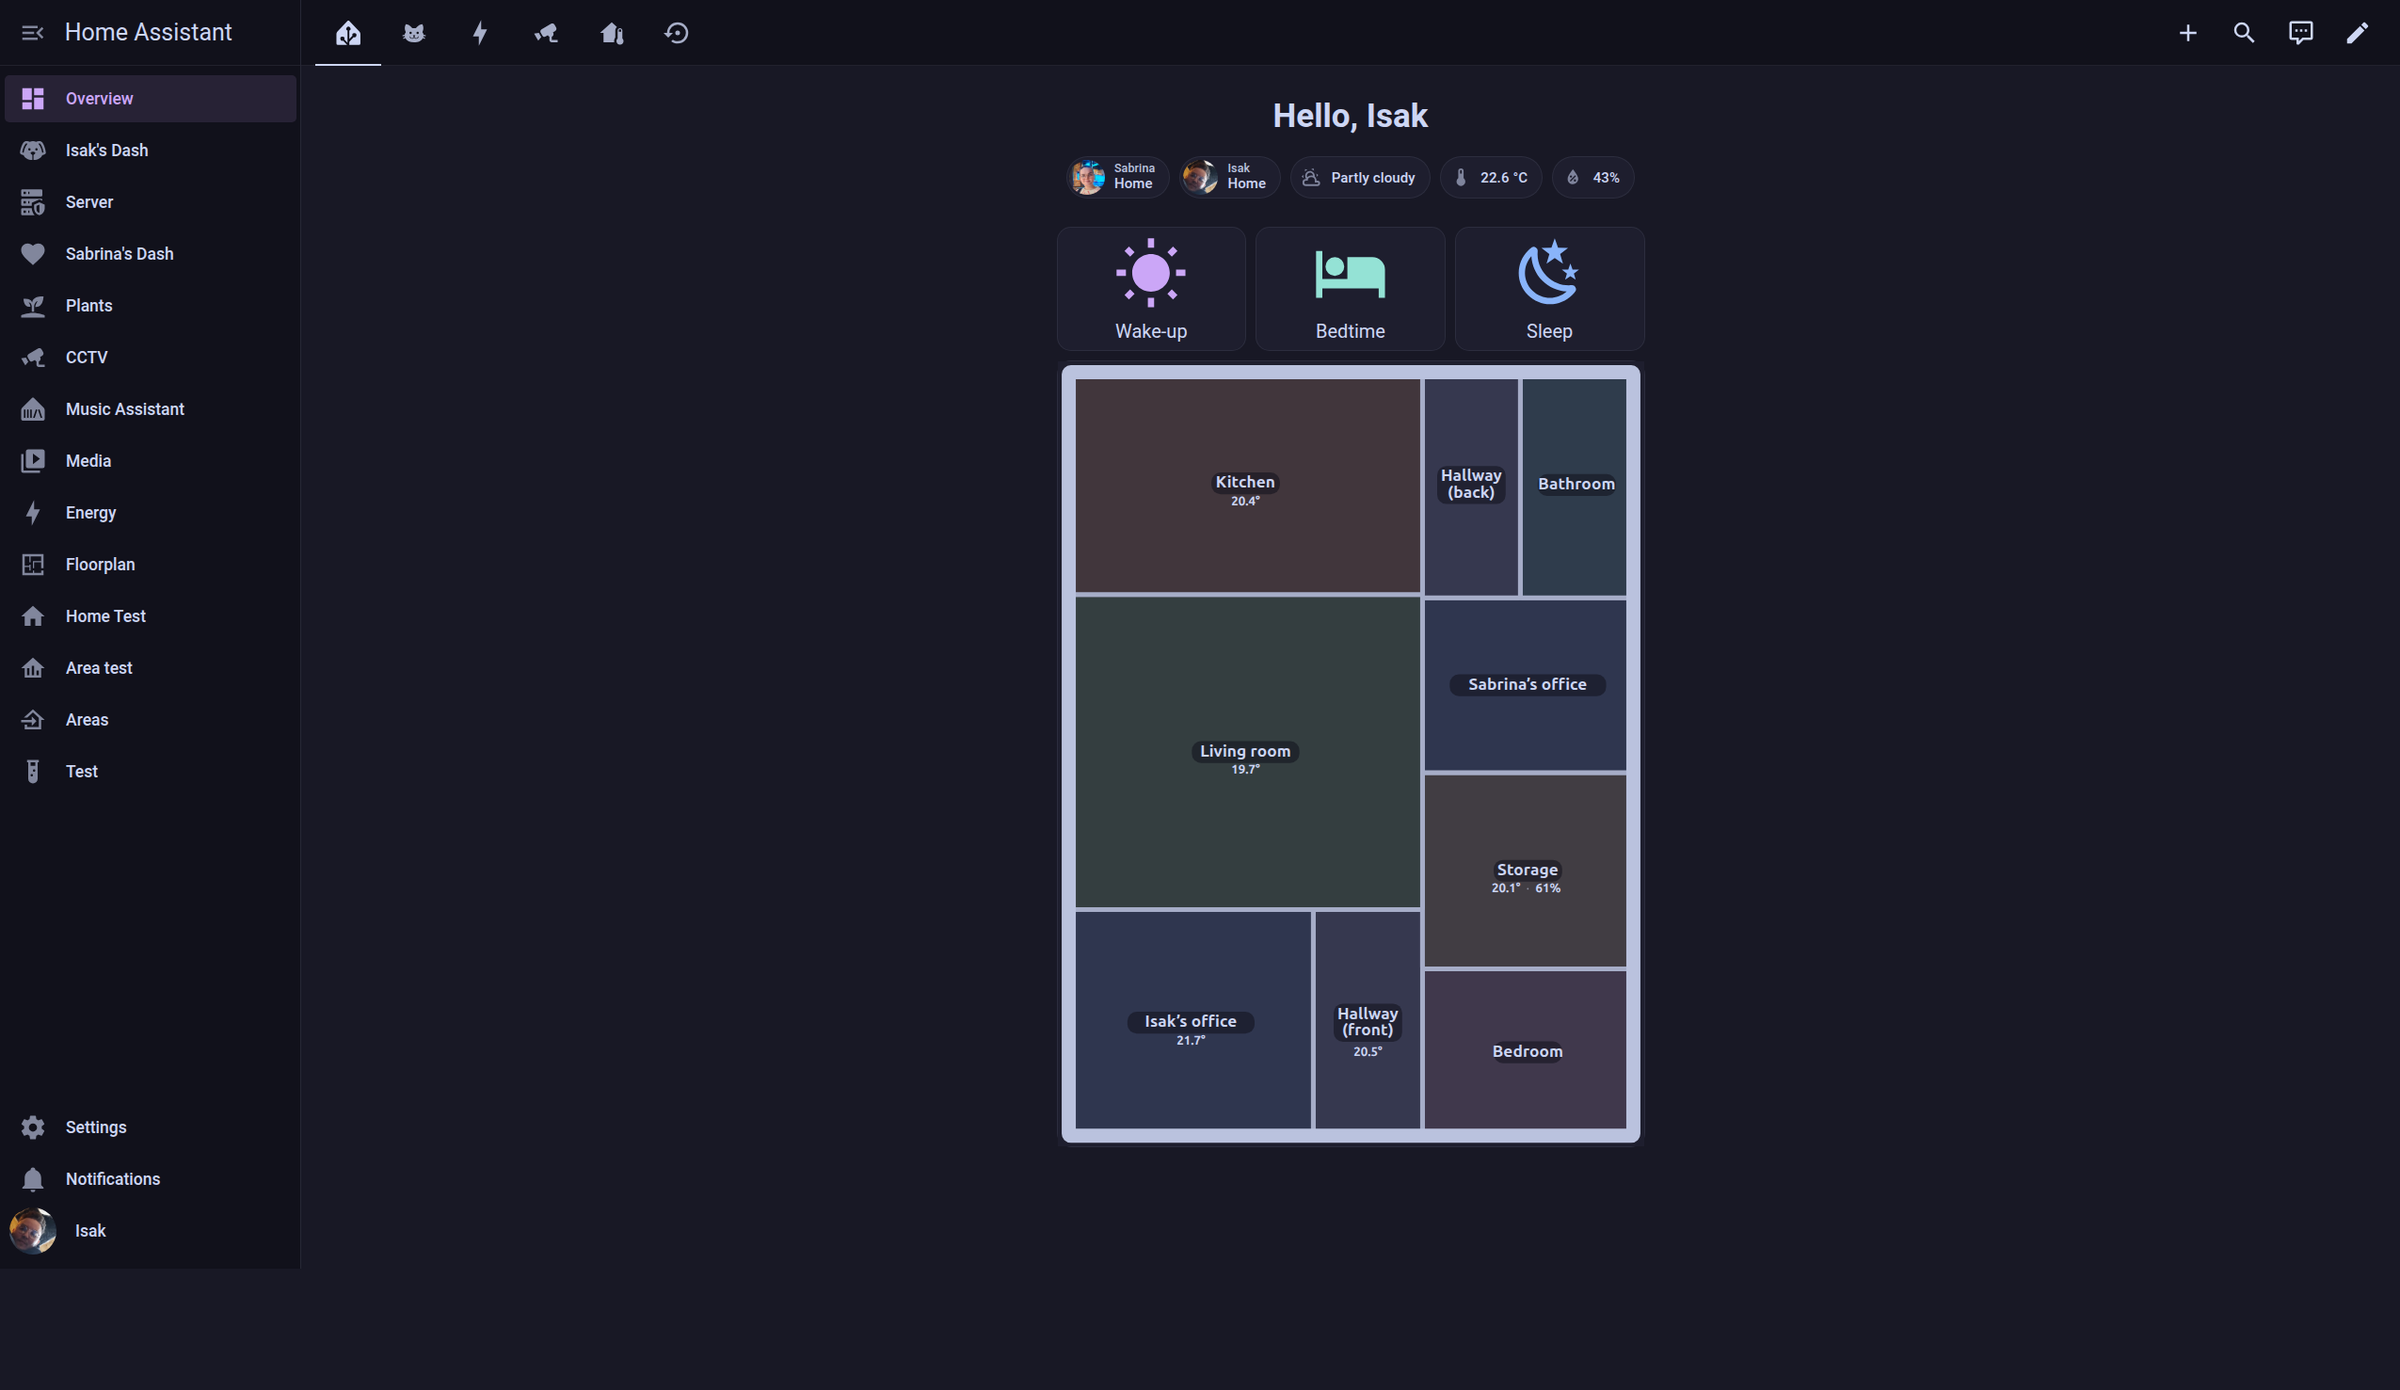Image resolution: width=2400 pixels, height=1390 pixels.
Task: Open the search magnifier icon
Action: [x=2244, y=33]
